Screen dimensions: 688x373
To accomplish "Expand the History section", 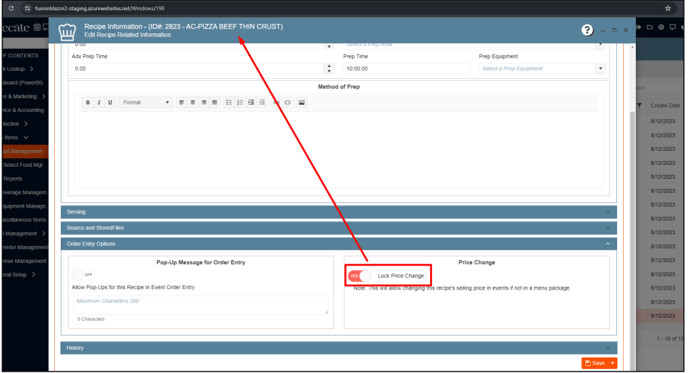I will coord(339,348).
